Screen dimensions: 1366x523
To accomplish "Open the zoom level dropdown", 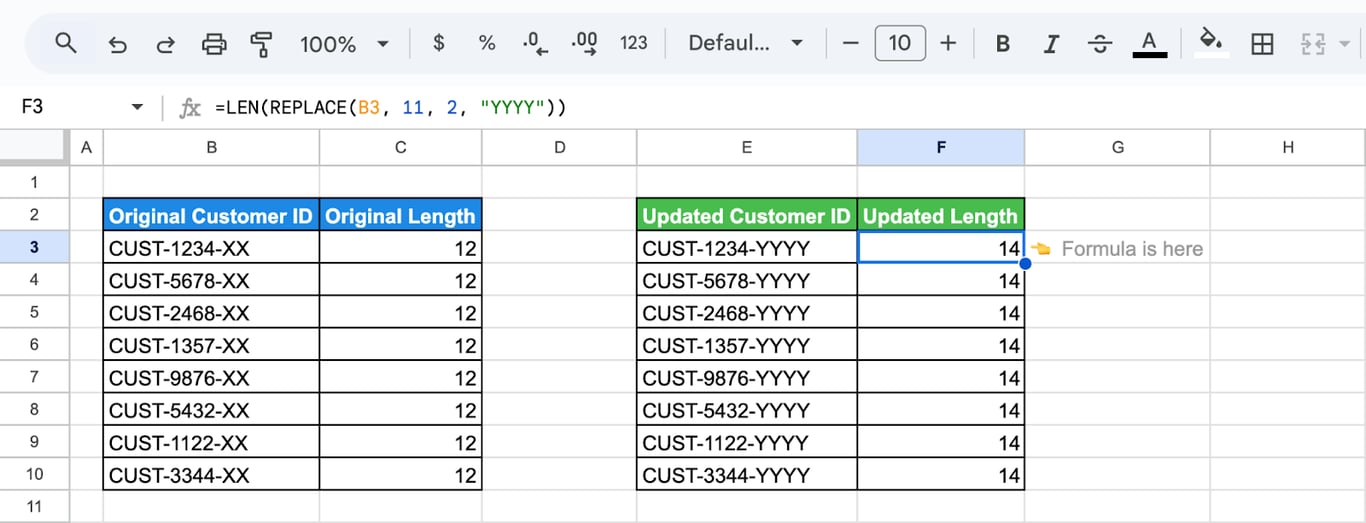I will [x=344, y=44].
